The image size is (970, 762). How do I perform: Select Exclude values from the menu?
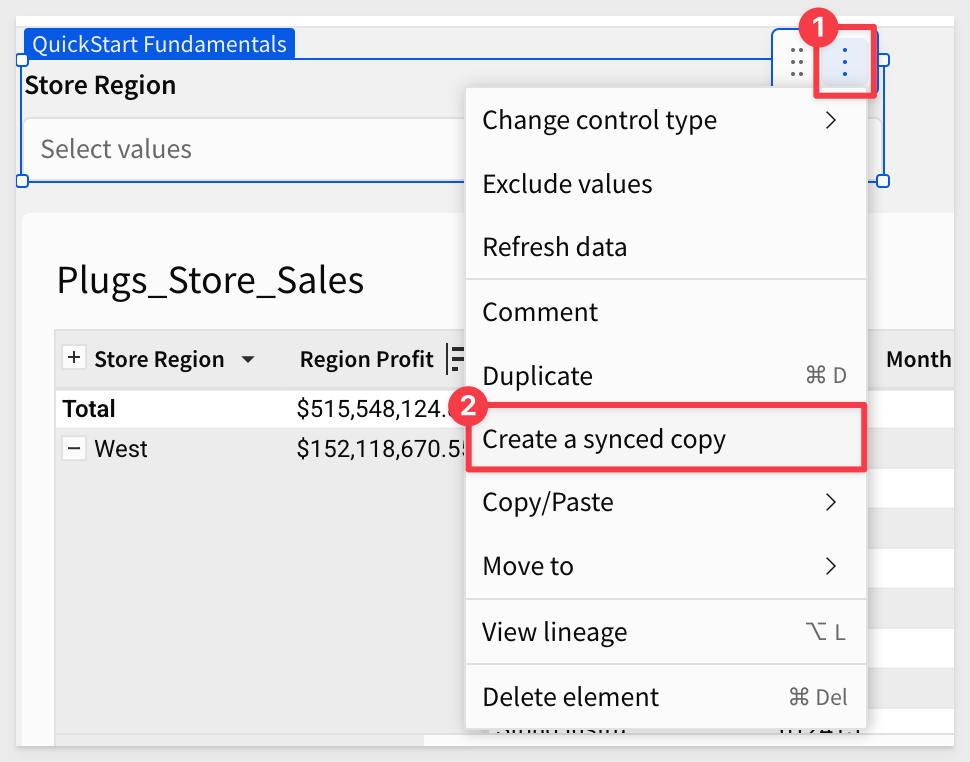(x=567, y=184)
